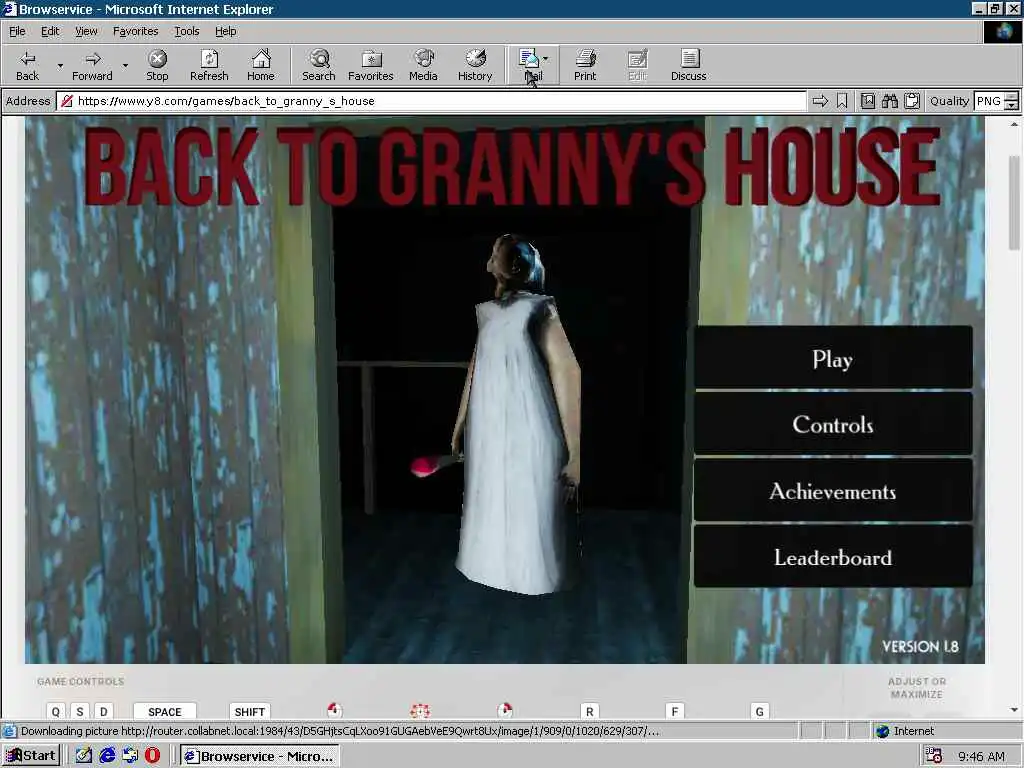Open the History toolbar icon

[x=475, y=59]
